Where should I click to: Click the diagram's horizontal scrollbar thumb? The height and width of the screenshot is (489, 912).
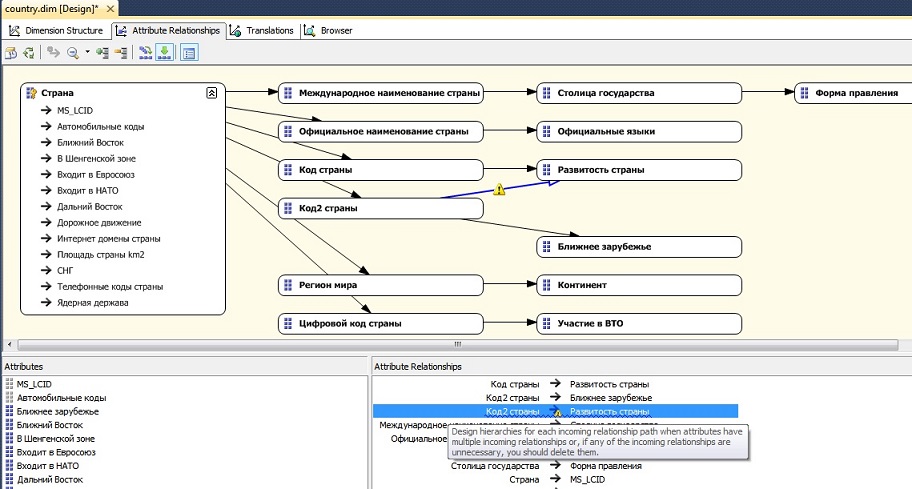pos(457,345)
